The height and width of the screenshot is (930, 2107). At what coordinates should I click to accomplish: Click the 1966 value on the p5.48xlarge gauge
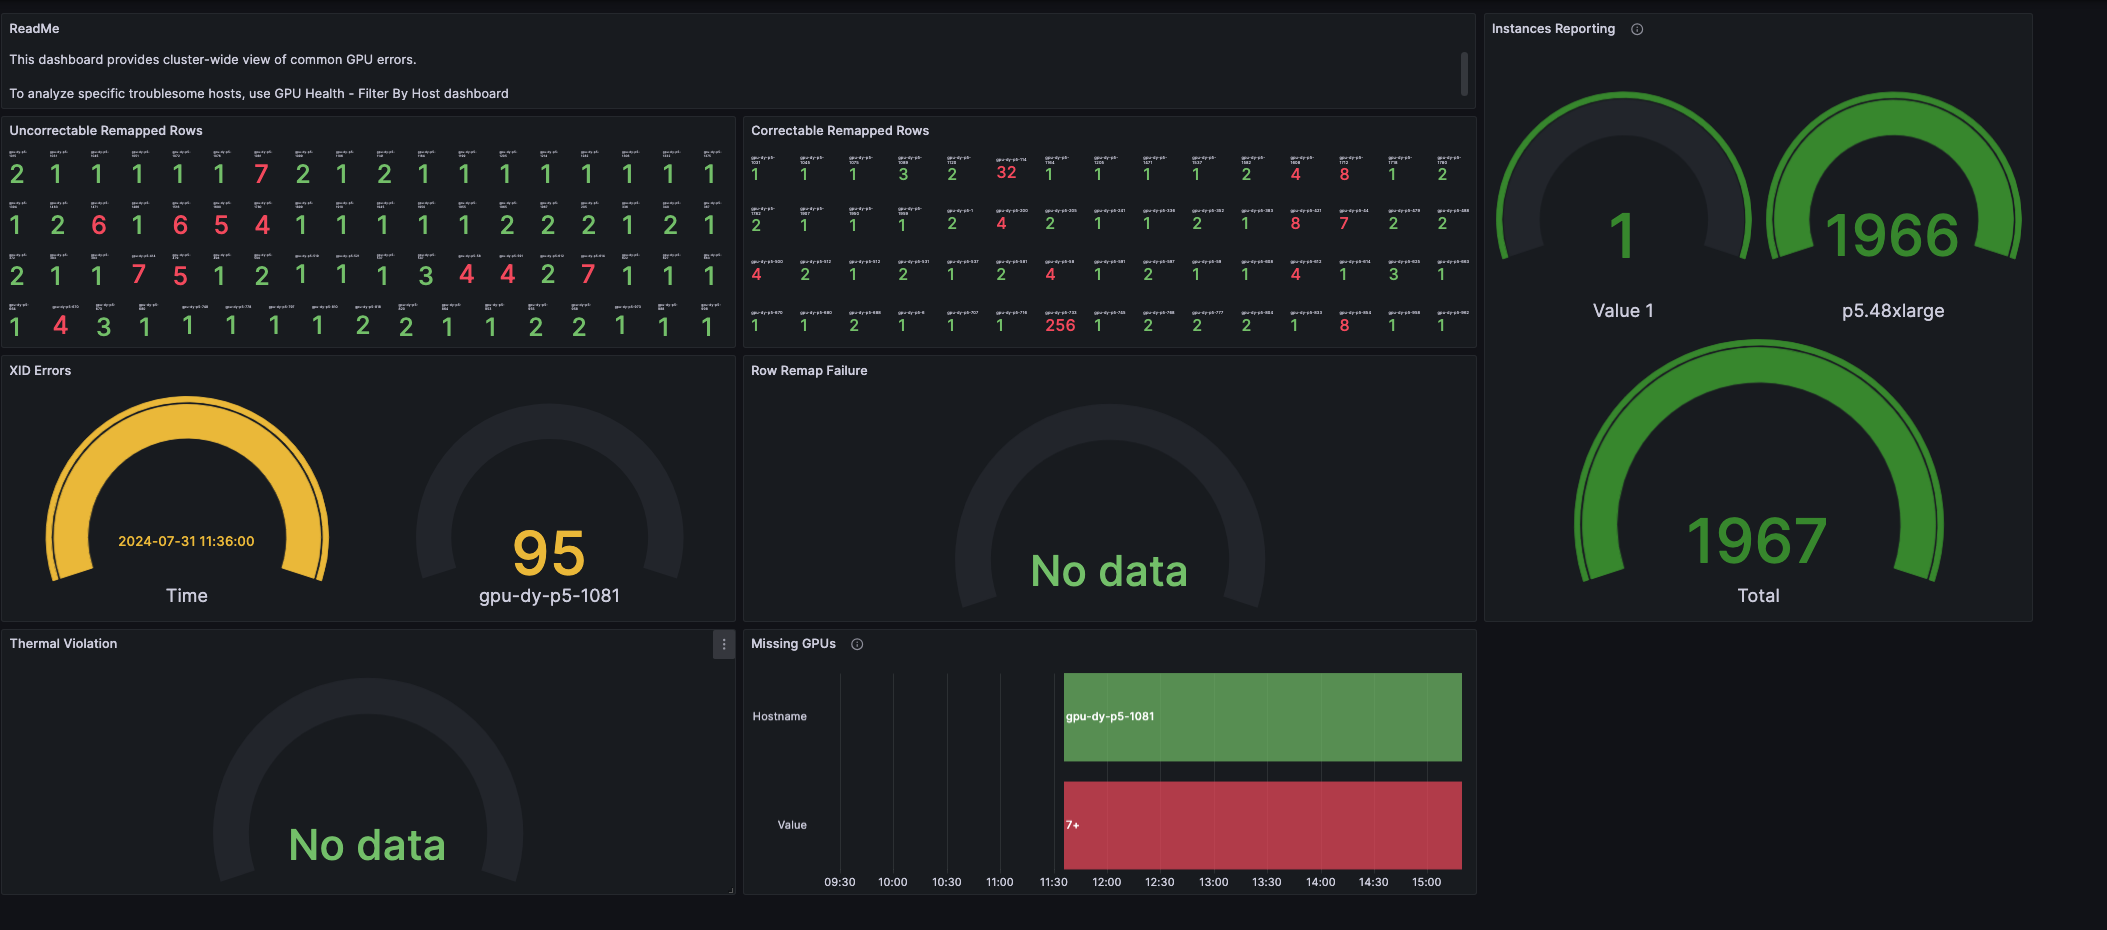pyautogui.click(x=1892, y=236)
